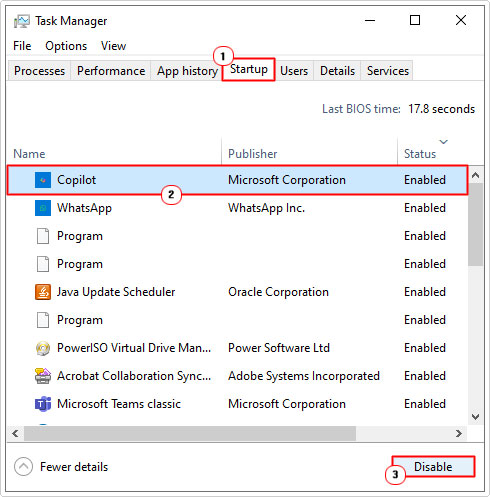Click the Task Manager title bar icon
The height and width of the screenshot is (497, 490).
coord(22,21)
